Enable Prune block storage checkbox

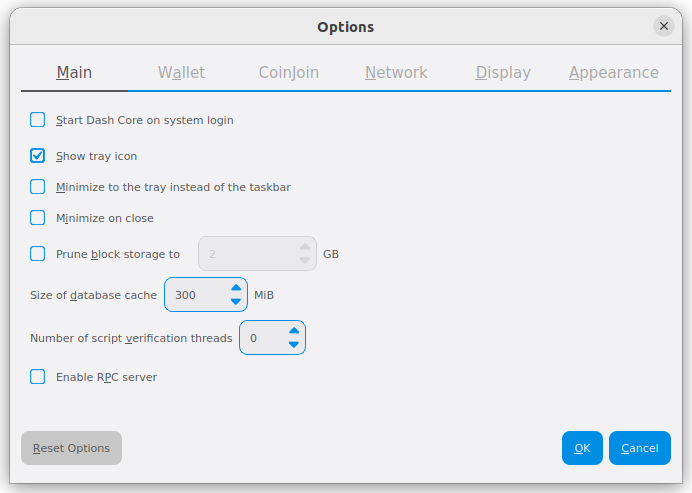click(38, 254)
